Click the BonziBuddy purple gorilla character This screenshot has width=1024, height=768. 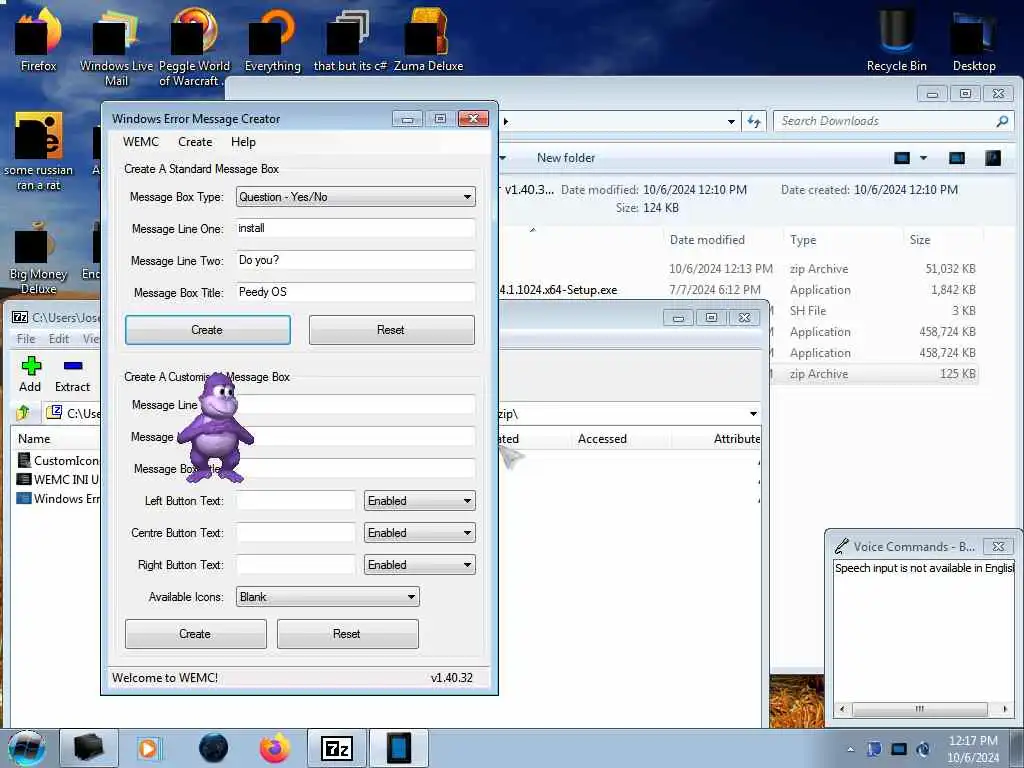(x=214, y=428)
